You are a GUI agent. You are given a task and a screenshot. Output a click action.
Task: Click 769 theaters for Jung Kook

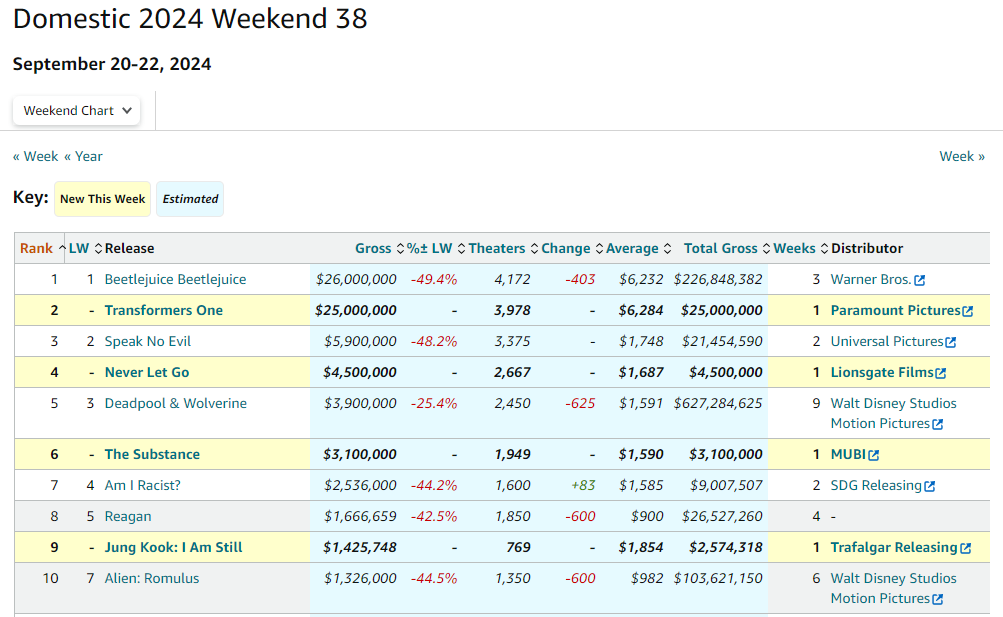(518, 547)
